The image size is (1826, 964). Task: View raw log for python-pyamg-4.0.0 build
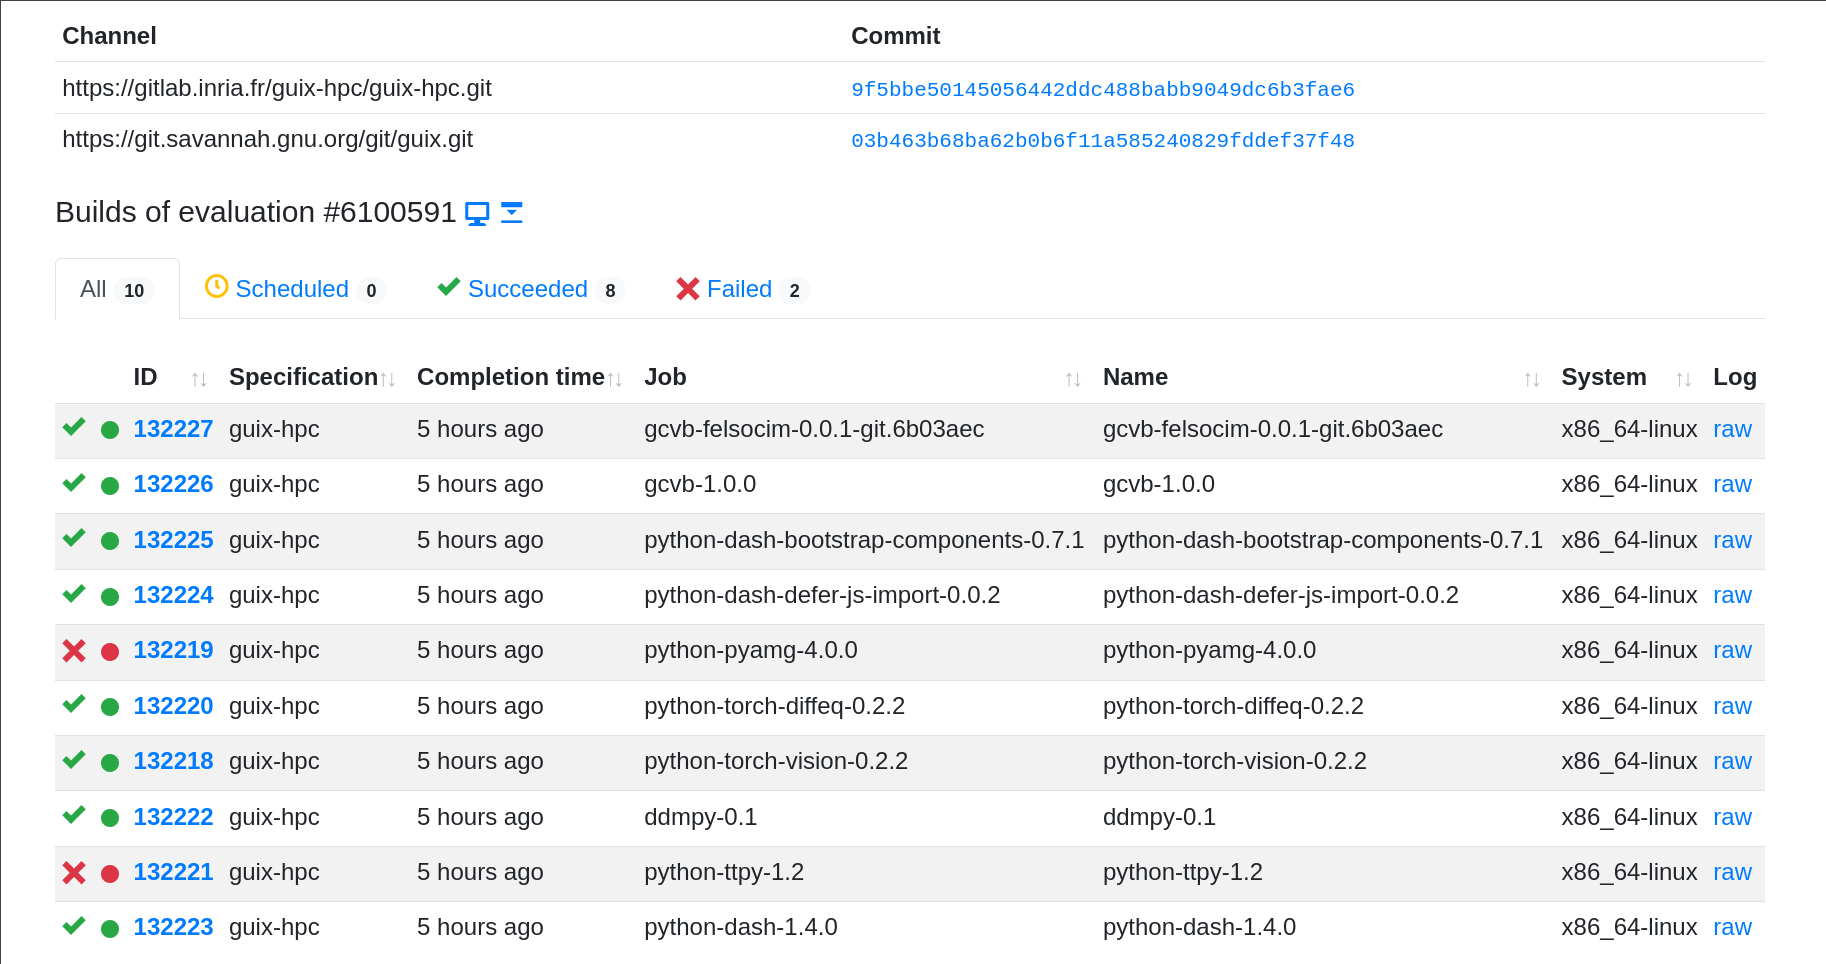point(1732,650)
